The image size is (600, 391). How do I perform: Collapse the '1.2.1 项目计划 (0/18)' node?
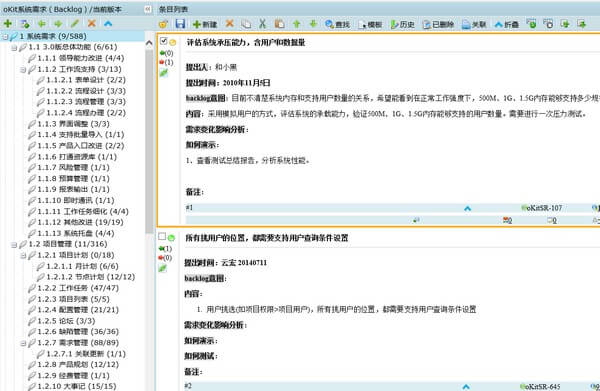point(23,256)
